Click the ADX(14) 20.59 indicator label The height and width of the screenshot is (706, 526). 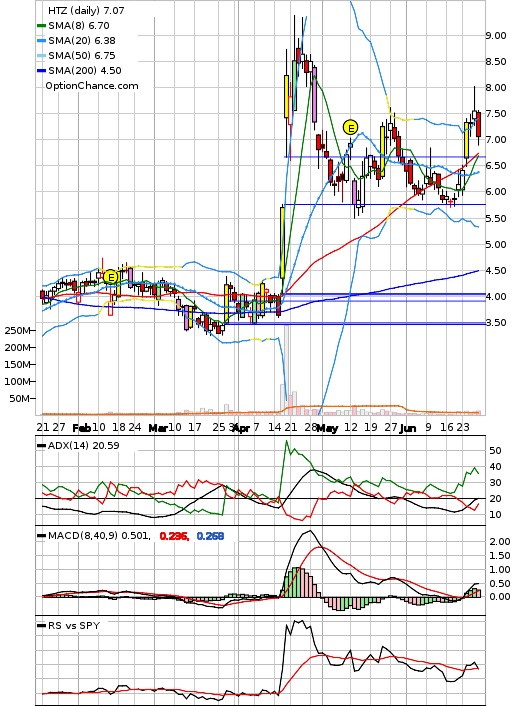click(x=83, y=446)
